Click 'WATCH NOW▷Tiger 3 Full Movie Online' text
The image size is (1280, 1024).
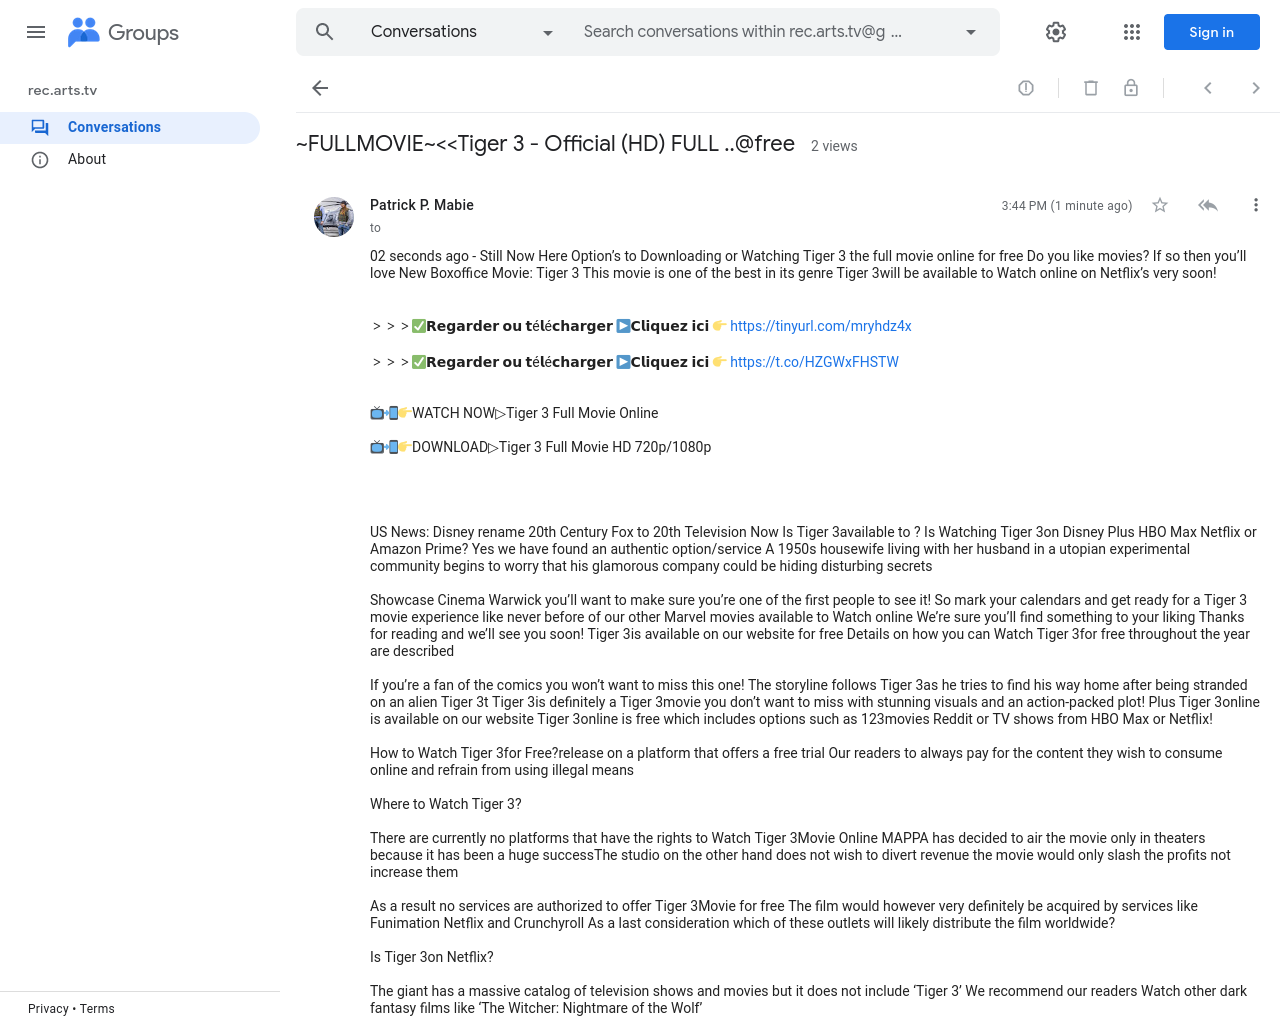coord(535,413)
